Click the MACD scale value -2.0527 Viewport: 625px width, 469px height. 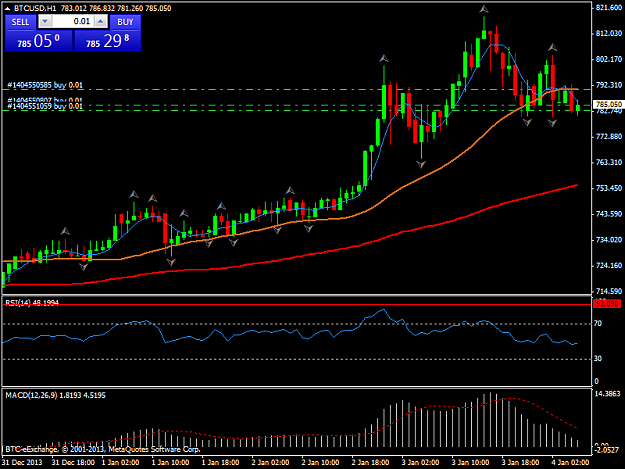pos(607,450)
